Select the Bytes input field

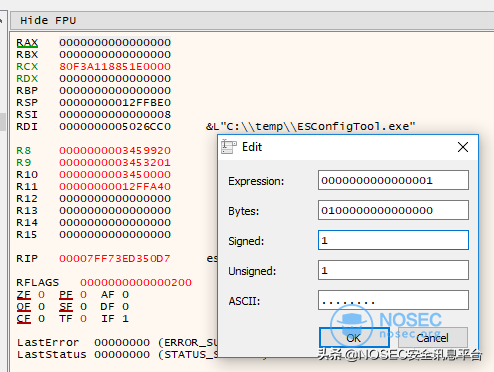(393, 210)
